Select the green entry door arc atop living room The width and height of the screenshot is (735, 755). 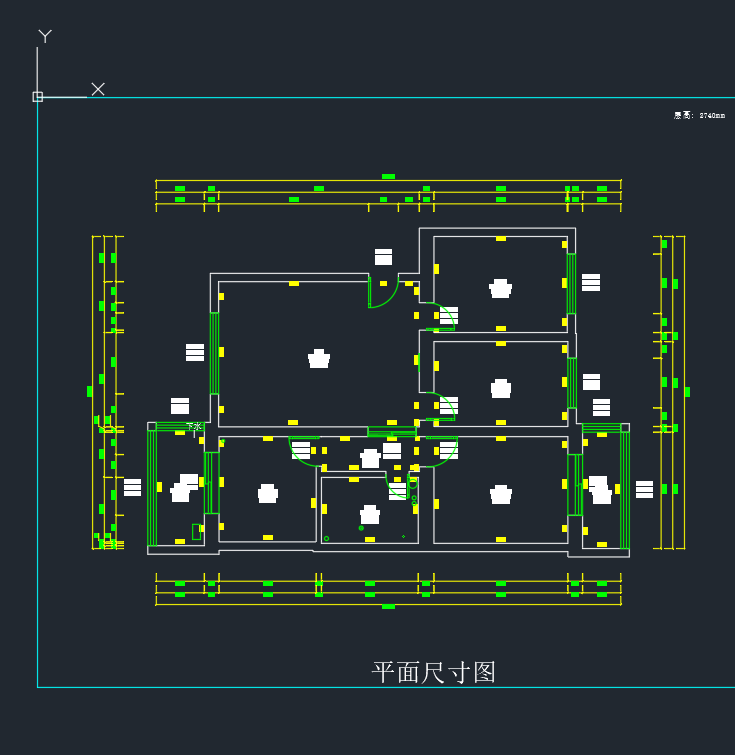[x=384, y=294]
